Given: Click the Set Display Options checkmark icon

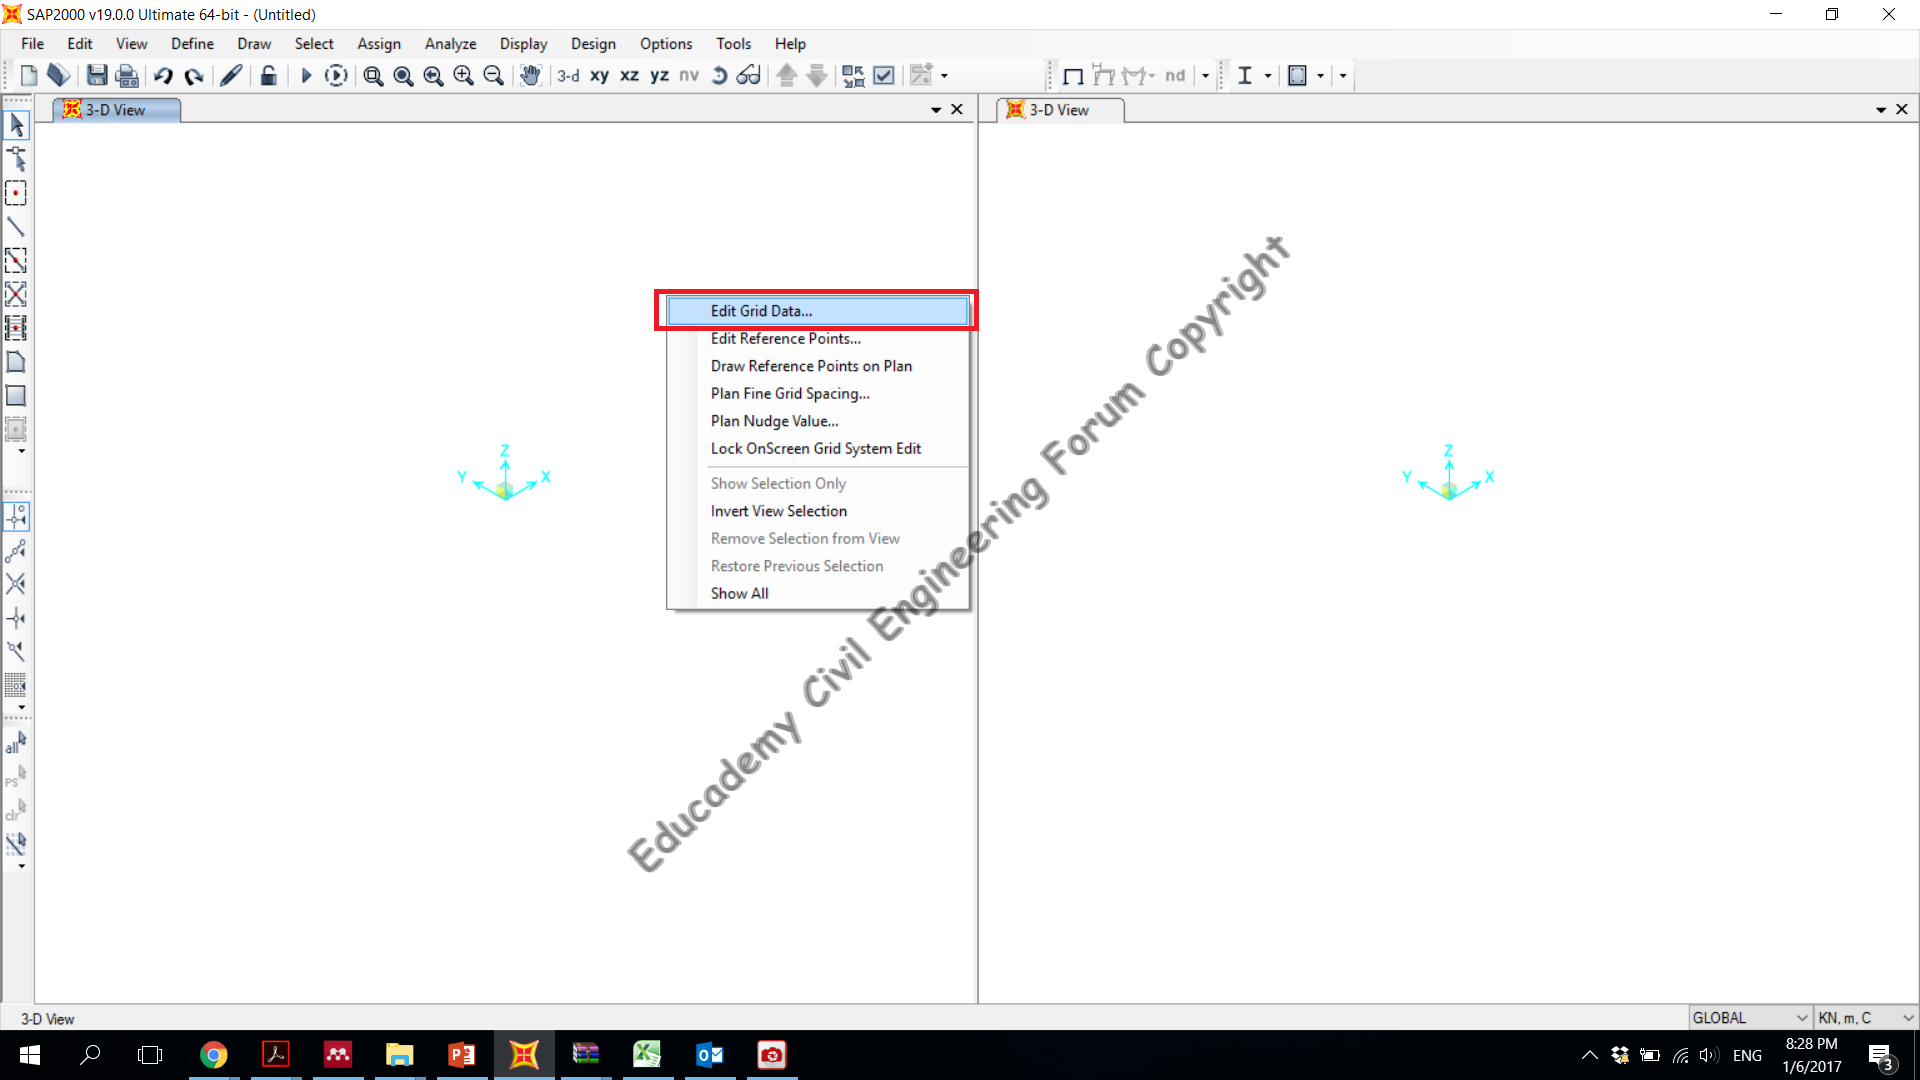Looking at the screenshot, I should (884, 75).
